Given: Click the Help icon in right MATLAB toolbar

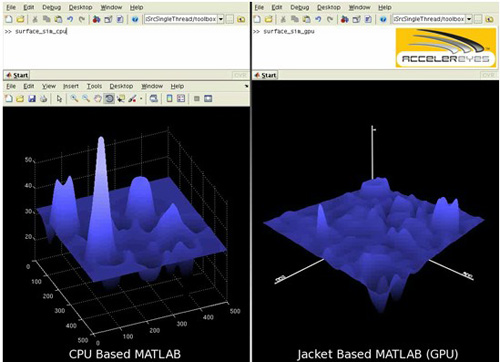Looking at the screenshot, I should 383,19.
